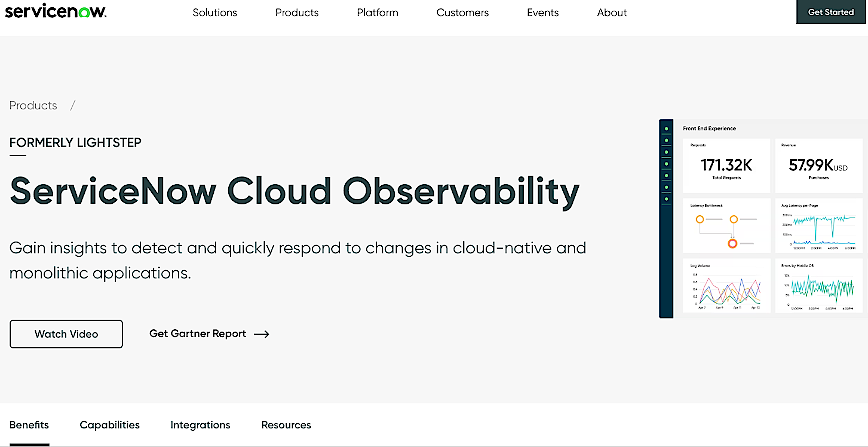Click the 171.32K total requests card
The width and height of the screenshot is (868, 447).
726,165
